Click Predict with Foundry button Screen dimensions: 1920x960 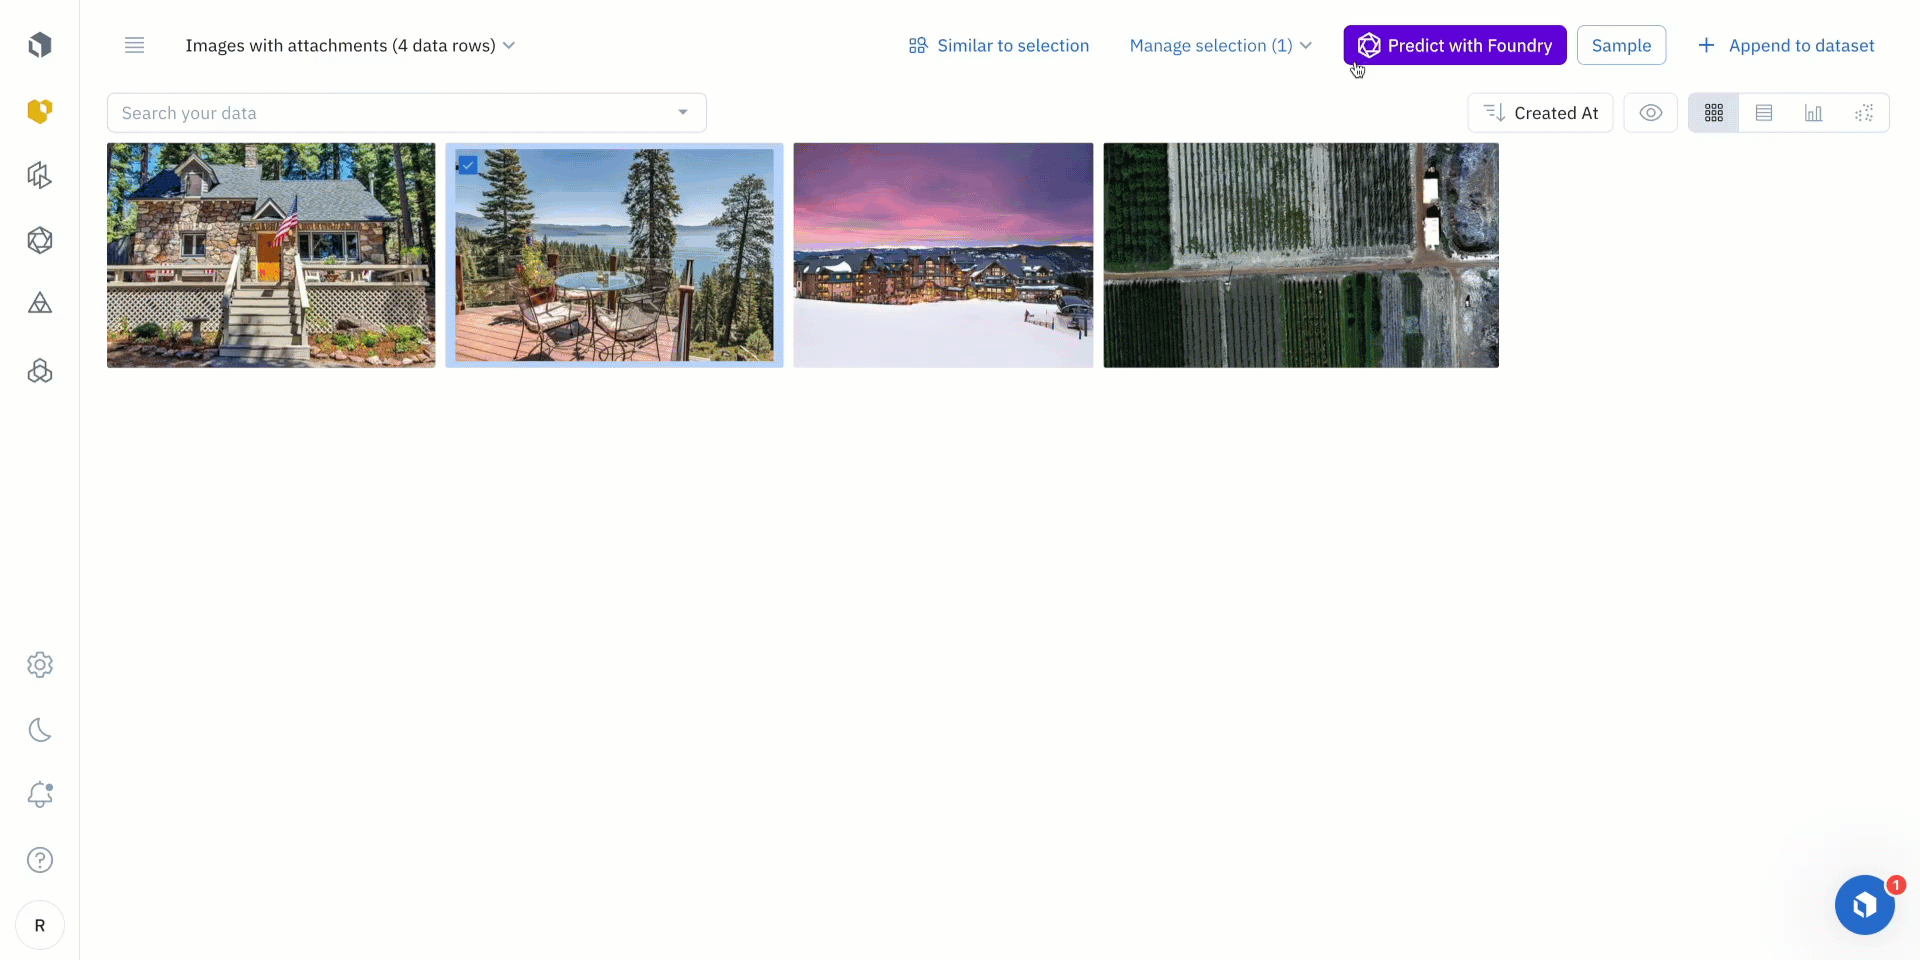(x=1455, y=45)
